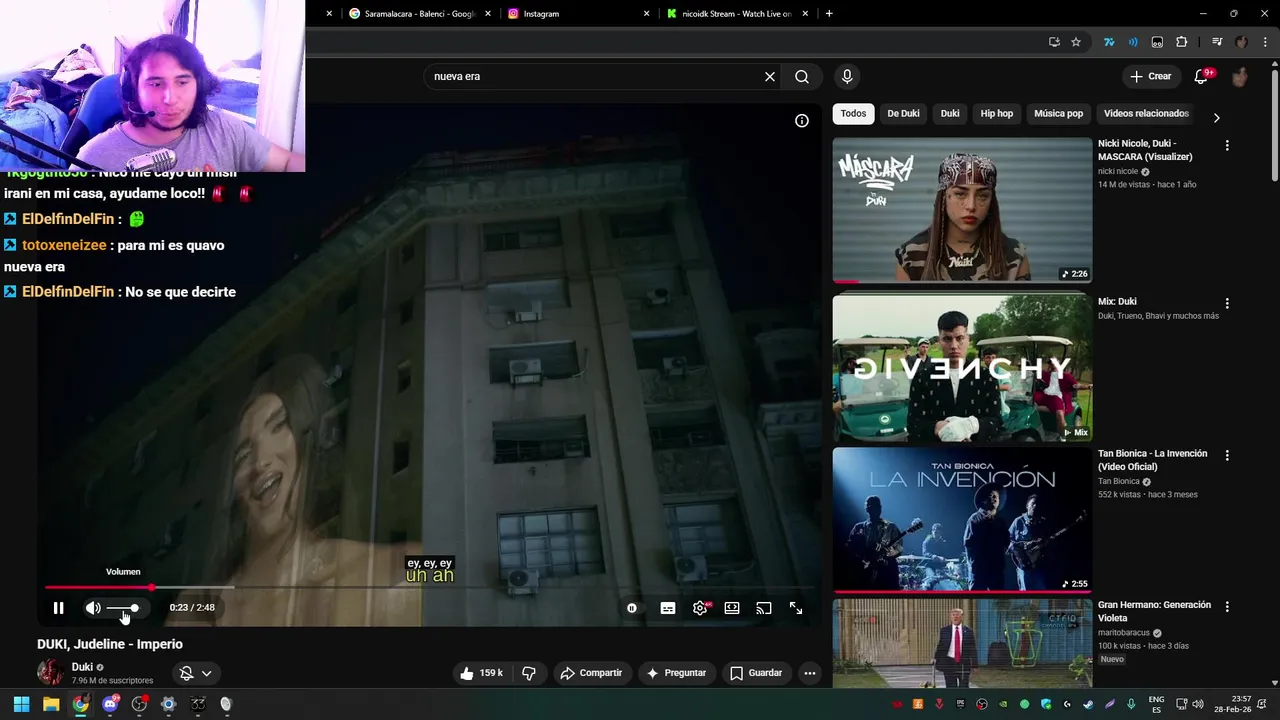
Task: Open the MASCARA Visualizer video thumbnail
Action: coord(962,210)
